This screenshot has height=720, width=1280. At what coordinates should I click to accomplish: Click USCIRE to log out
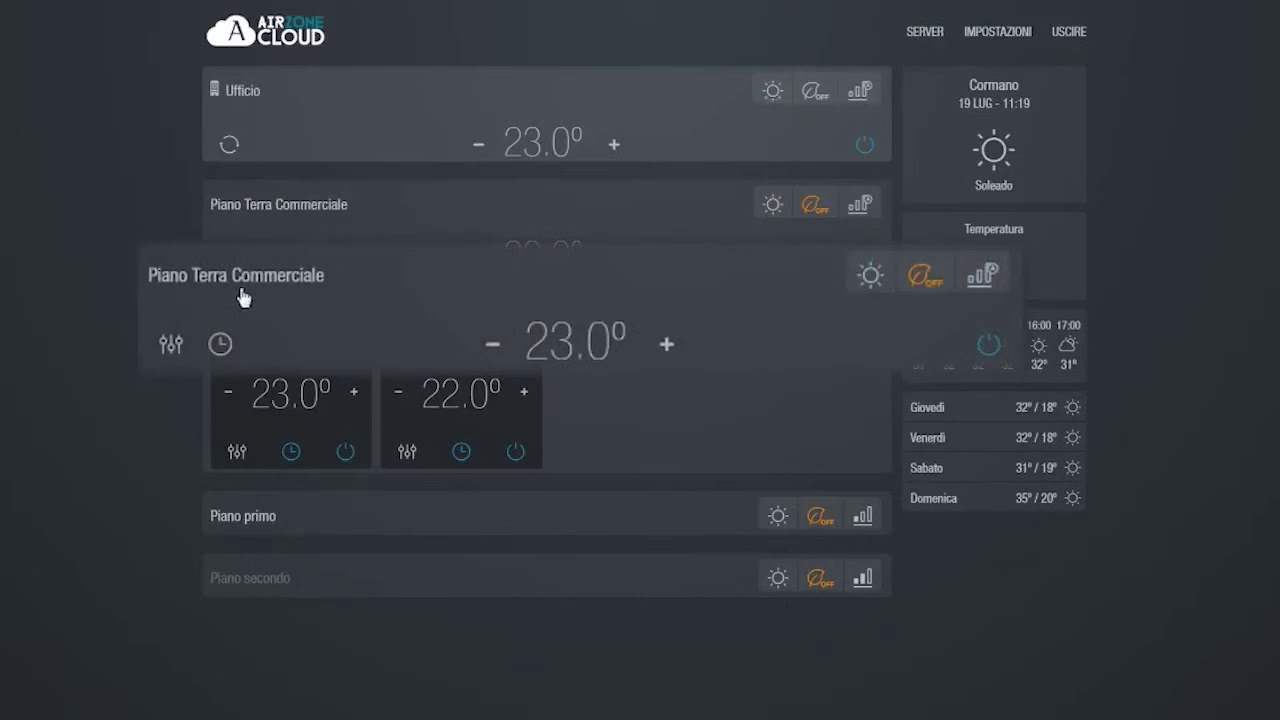point(1068,32)
